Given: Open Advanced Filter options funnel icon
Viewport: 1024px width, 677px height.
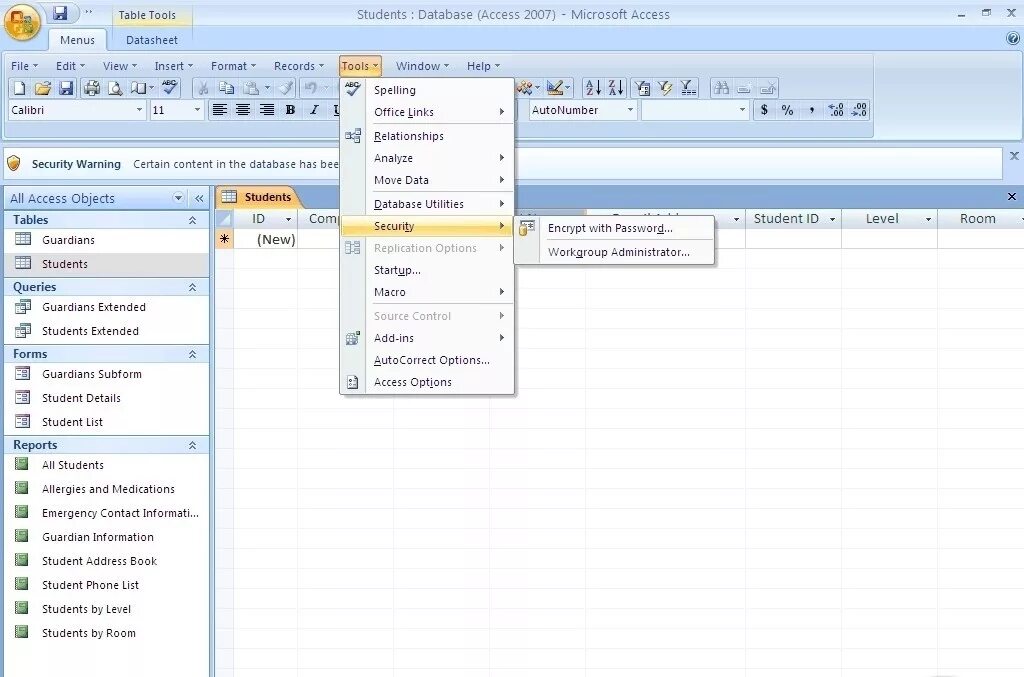Looking at the screenshot, I should 688,88.
